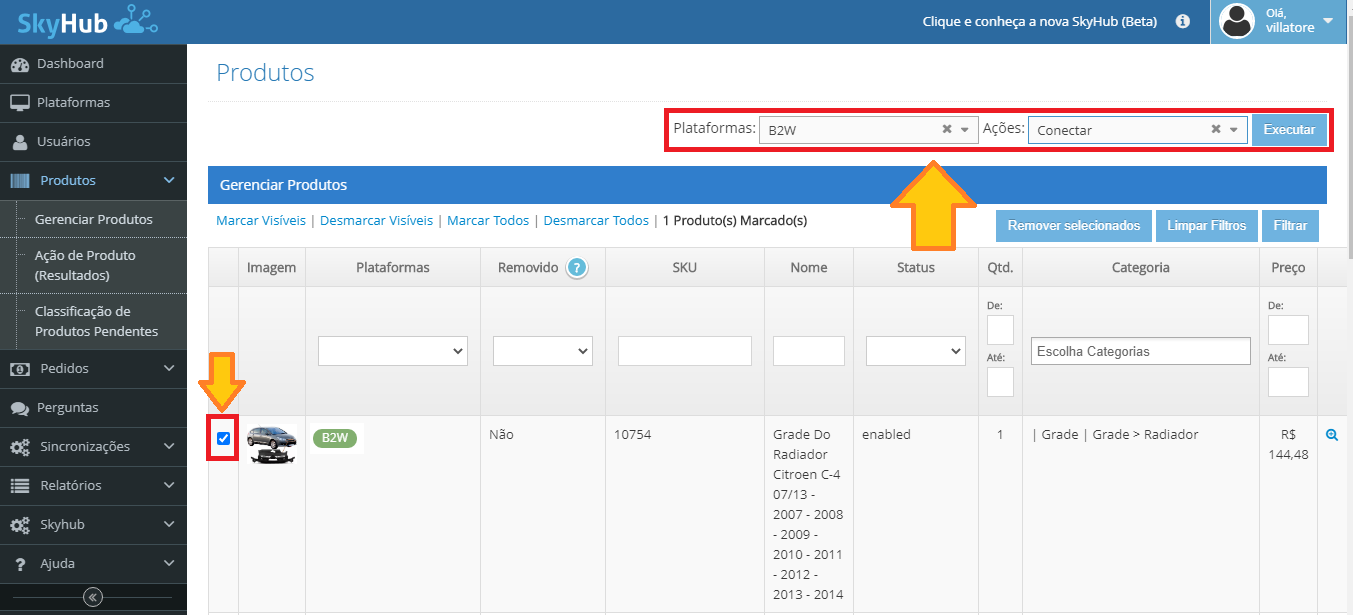This screenshot has width=1353, height=615.
Task: Clear the Conectar action selection
Action: click(1216, 129)
